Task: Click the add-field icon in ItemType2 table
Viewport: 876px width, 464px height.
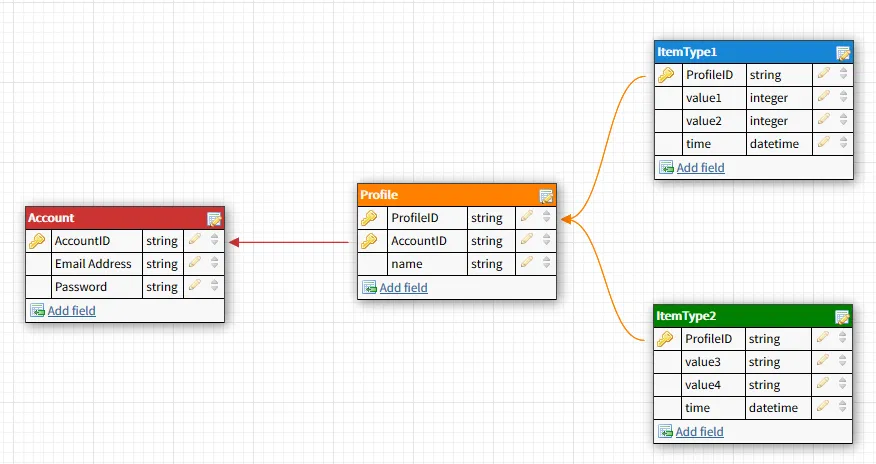Action: (x=665, y=432)
